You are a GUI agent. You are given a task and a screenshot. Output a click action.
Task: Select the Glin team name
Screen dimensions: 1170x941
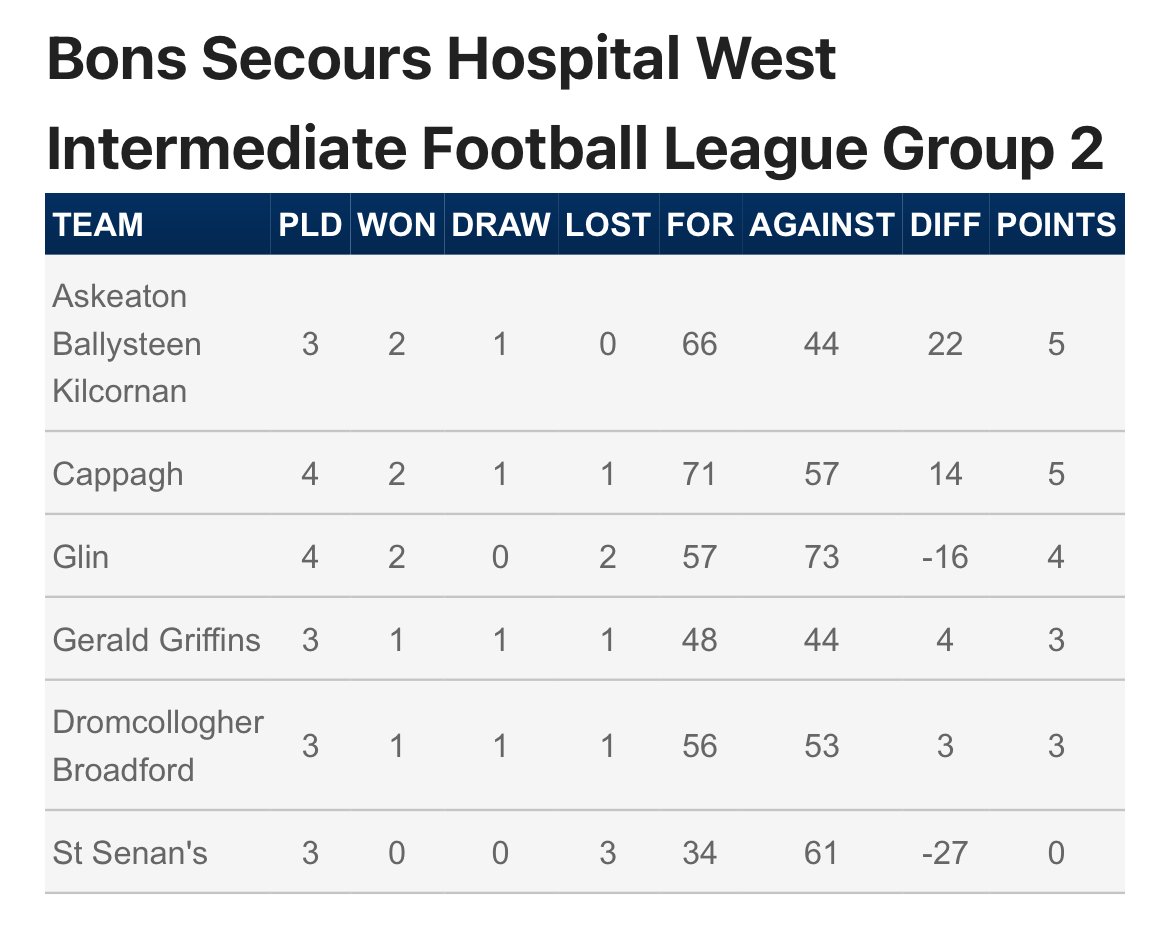pyautogui.click(x=80, y=556)
